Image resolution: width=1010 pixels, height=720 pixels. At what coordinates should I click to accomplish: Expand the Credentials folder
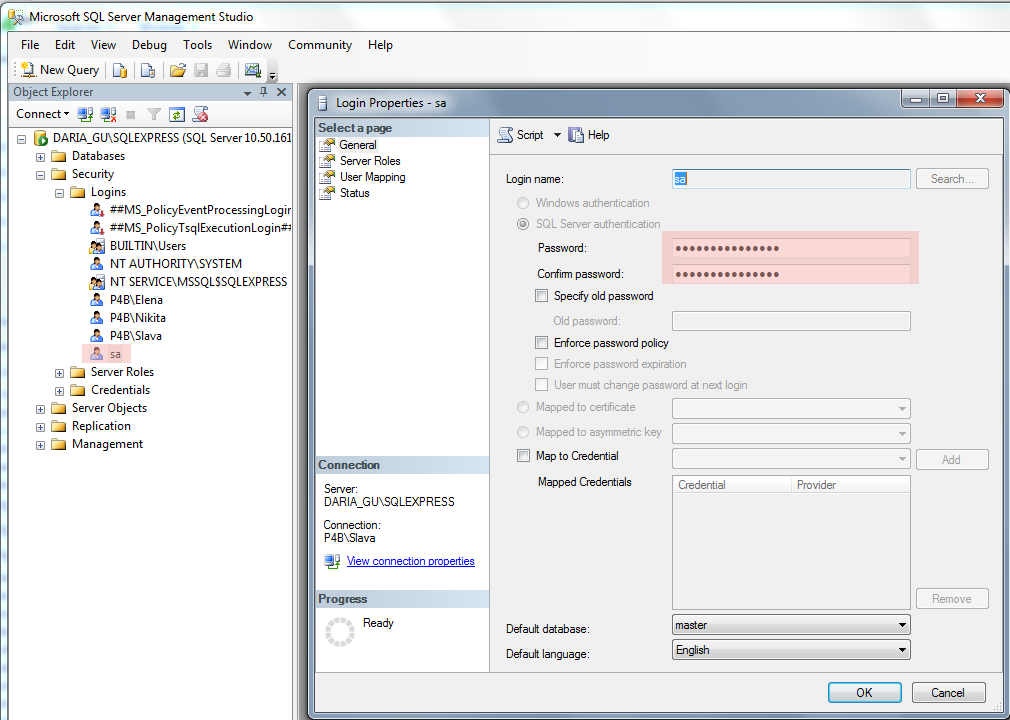[59, 391]
